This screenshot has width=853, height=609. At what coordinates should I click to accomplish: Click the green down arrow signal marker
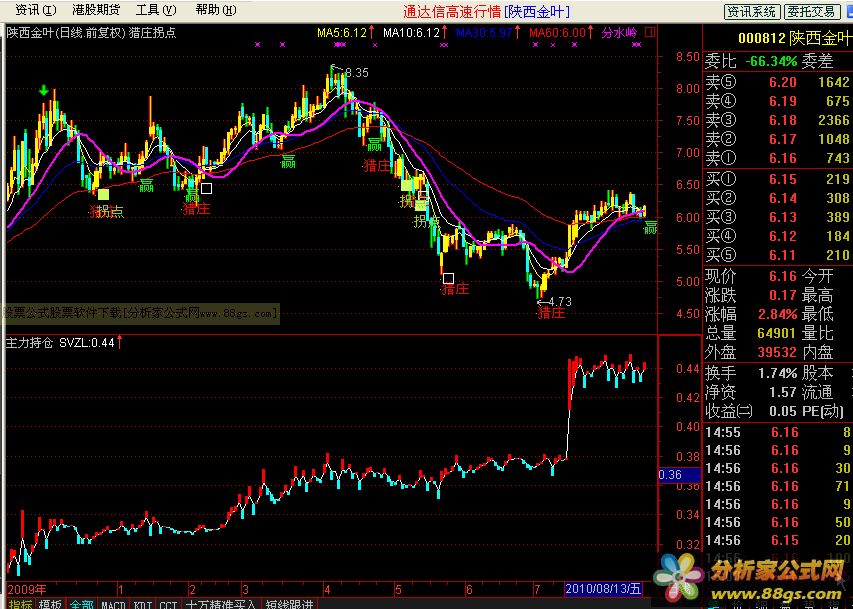click(x=44, y=90)
